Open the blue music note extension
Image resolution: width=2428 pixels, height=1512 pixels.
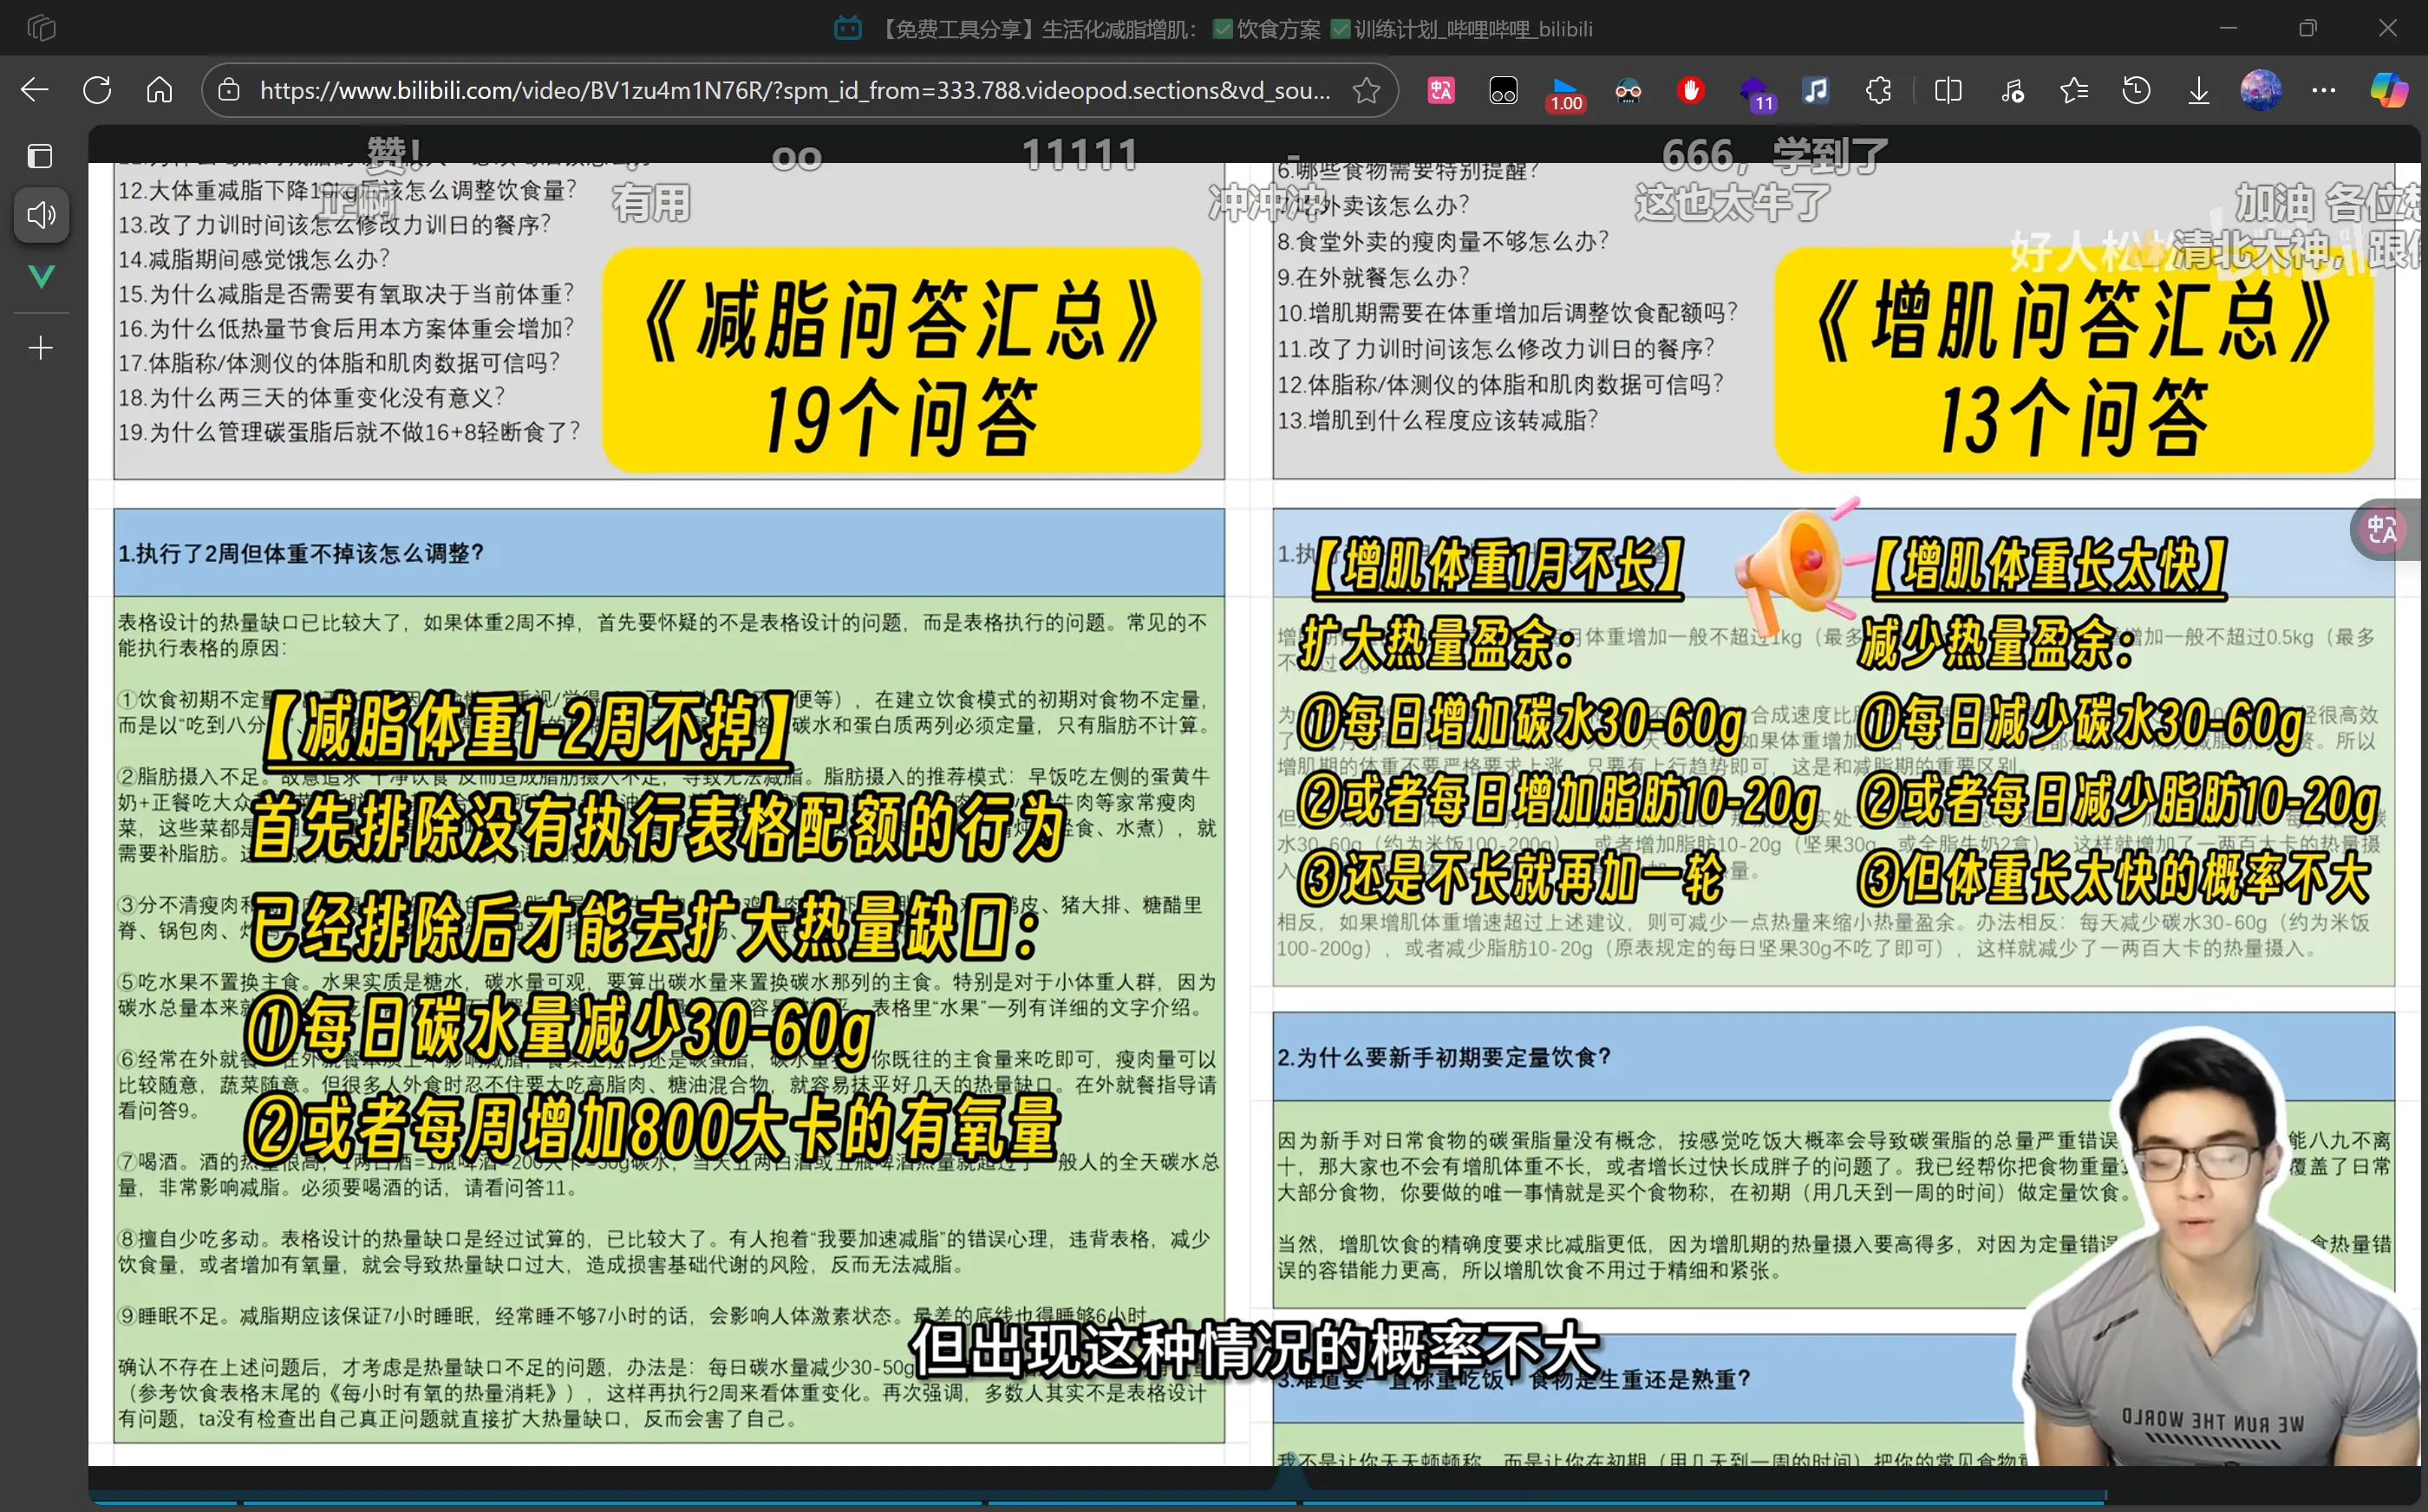1815,91
